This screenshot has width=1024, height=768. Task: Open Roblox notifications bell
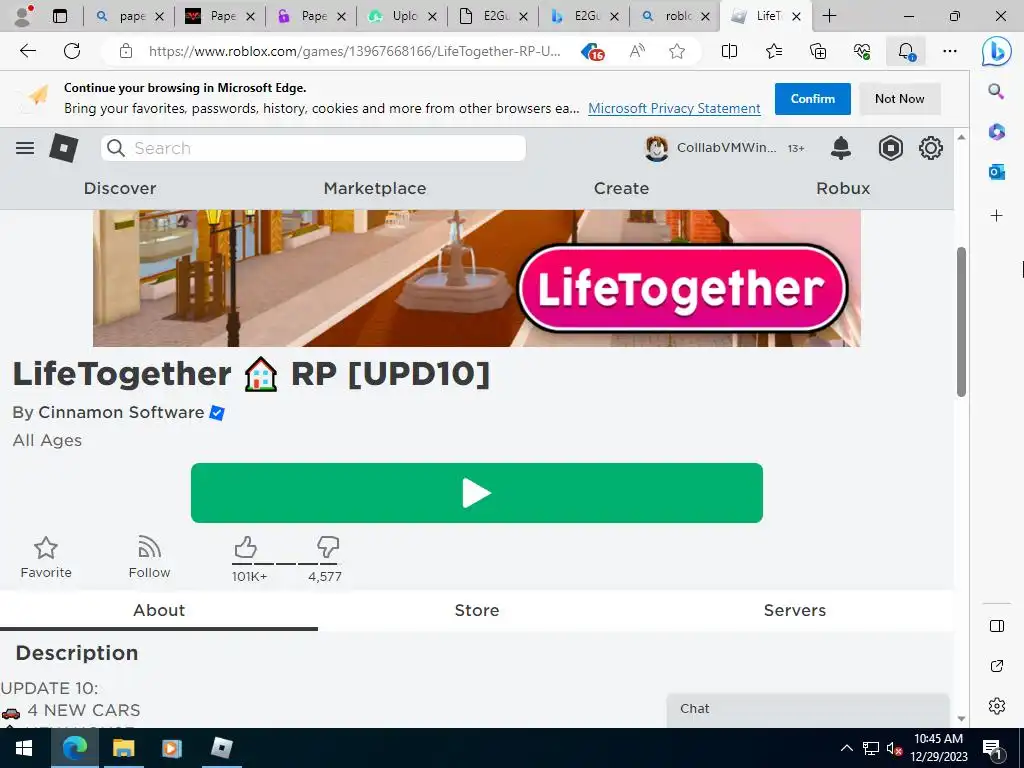click(840, 148)
